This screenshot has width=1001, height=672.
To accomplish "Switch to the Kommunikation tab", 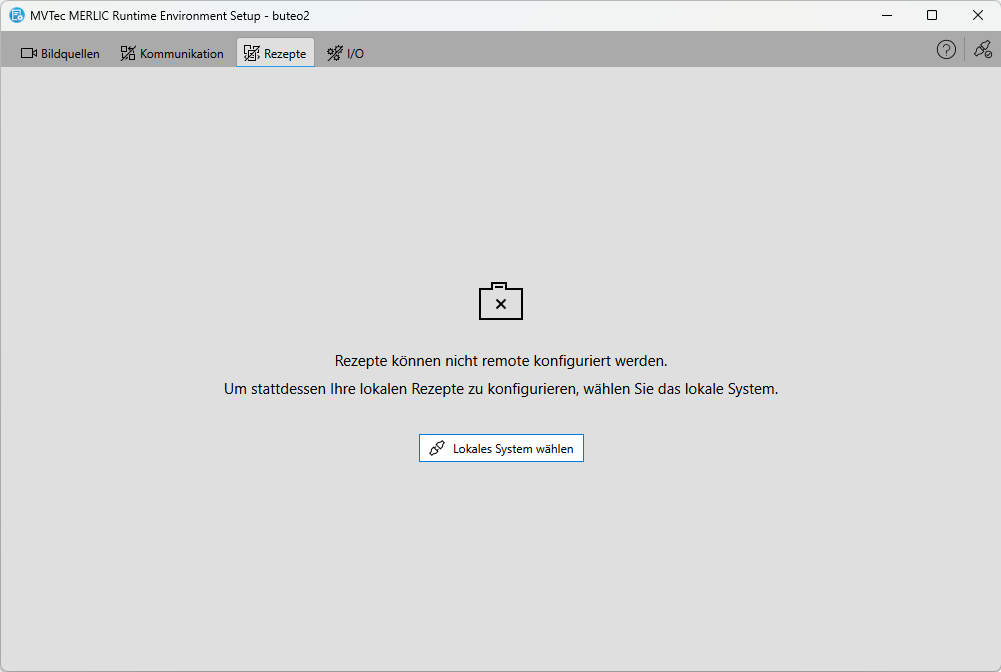I will coord(172,53).
